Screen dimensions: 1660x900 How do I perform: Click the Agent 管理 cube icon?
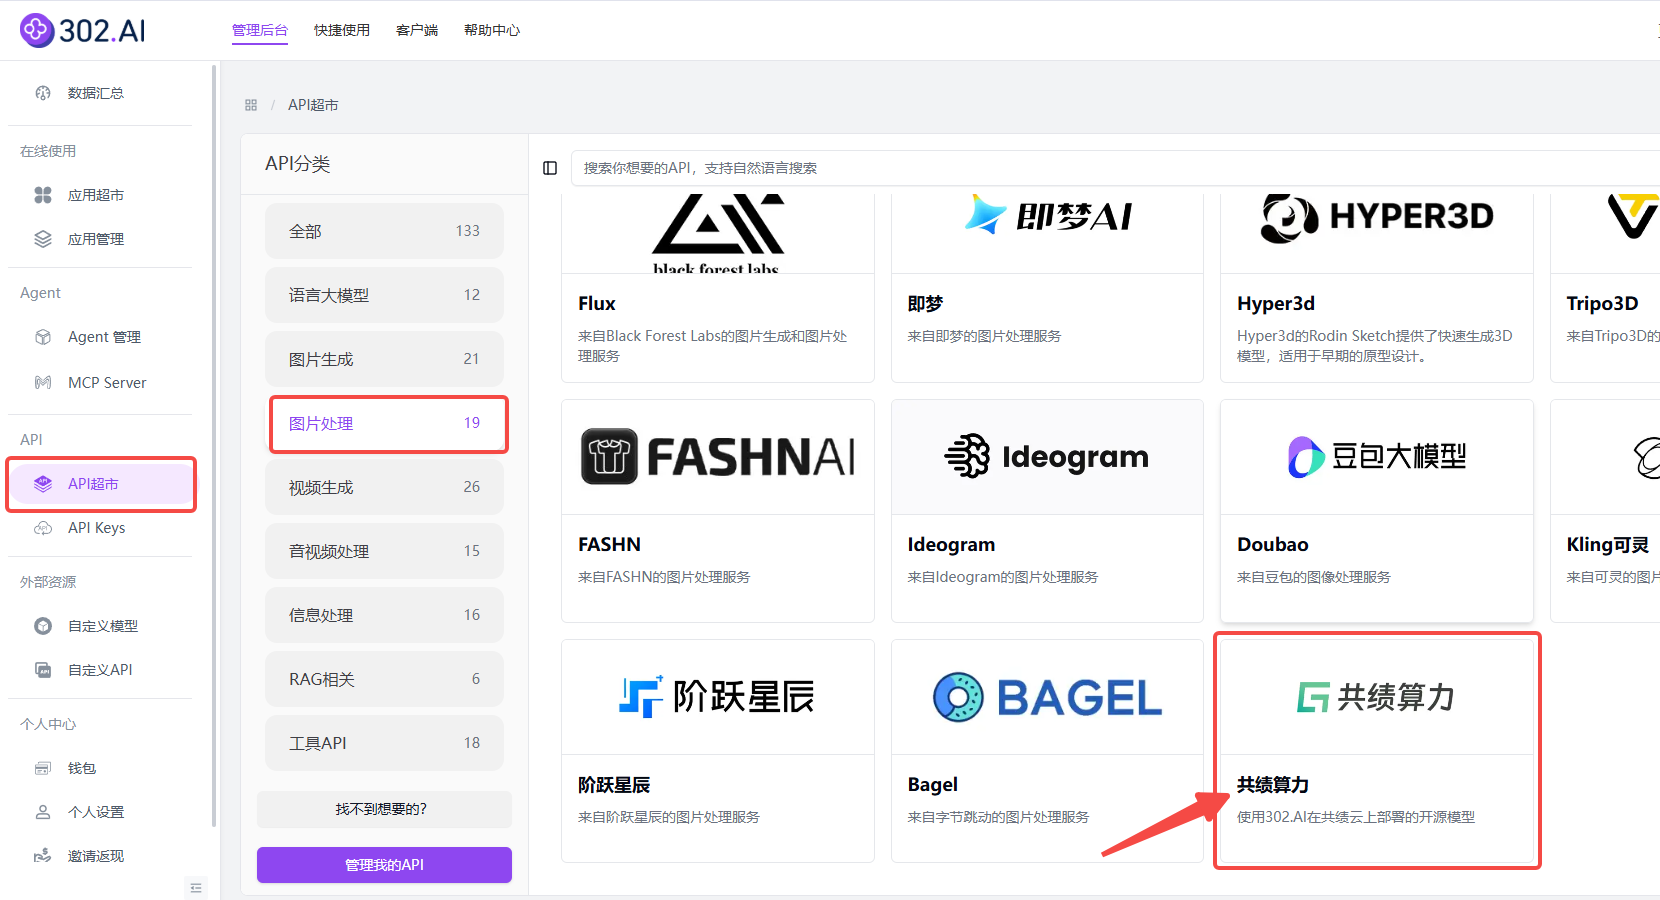click(43, 337)
